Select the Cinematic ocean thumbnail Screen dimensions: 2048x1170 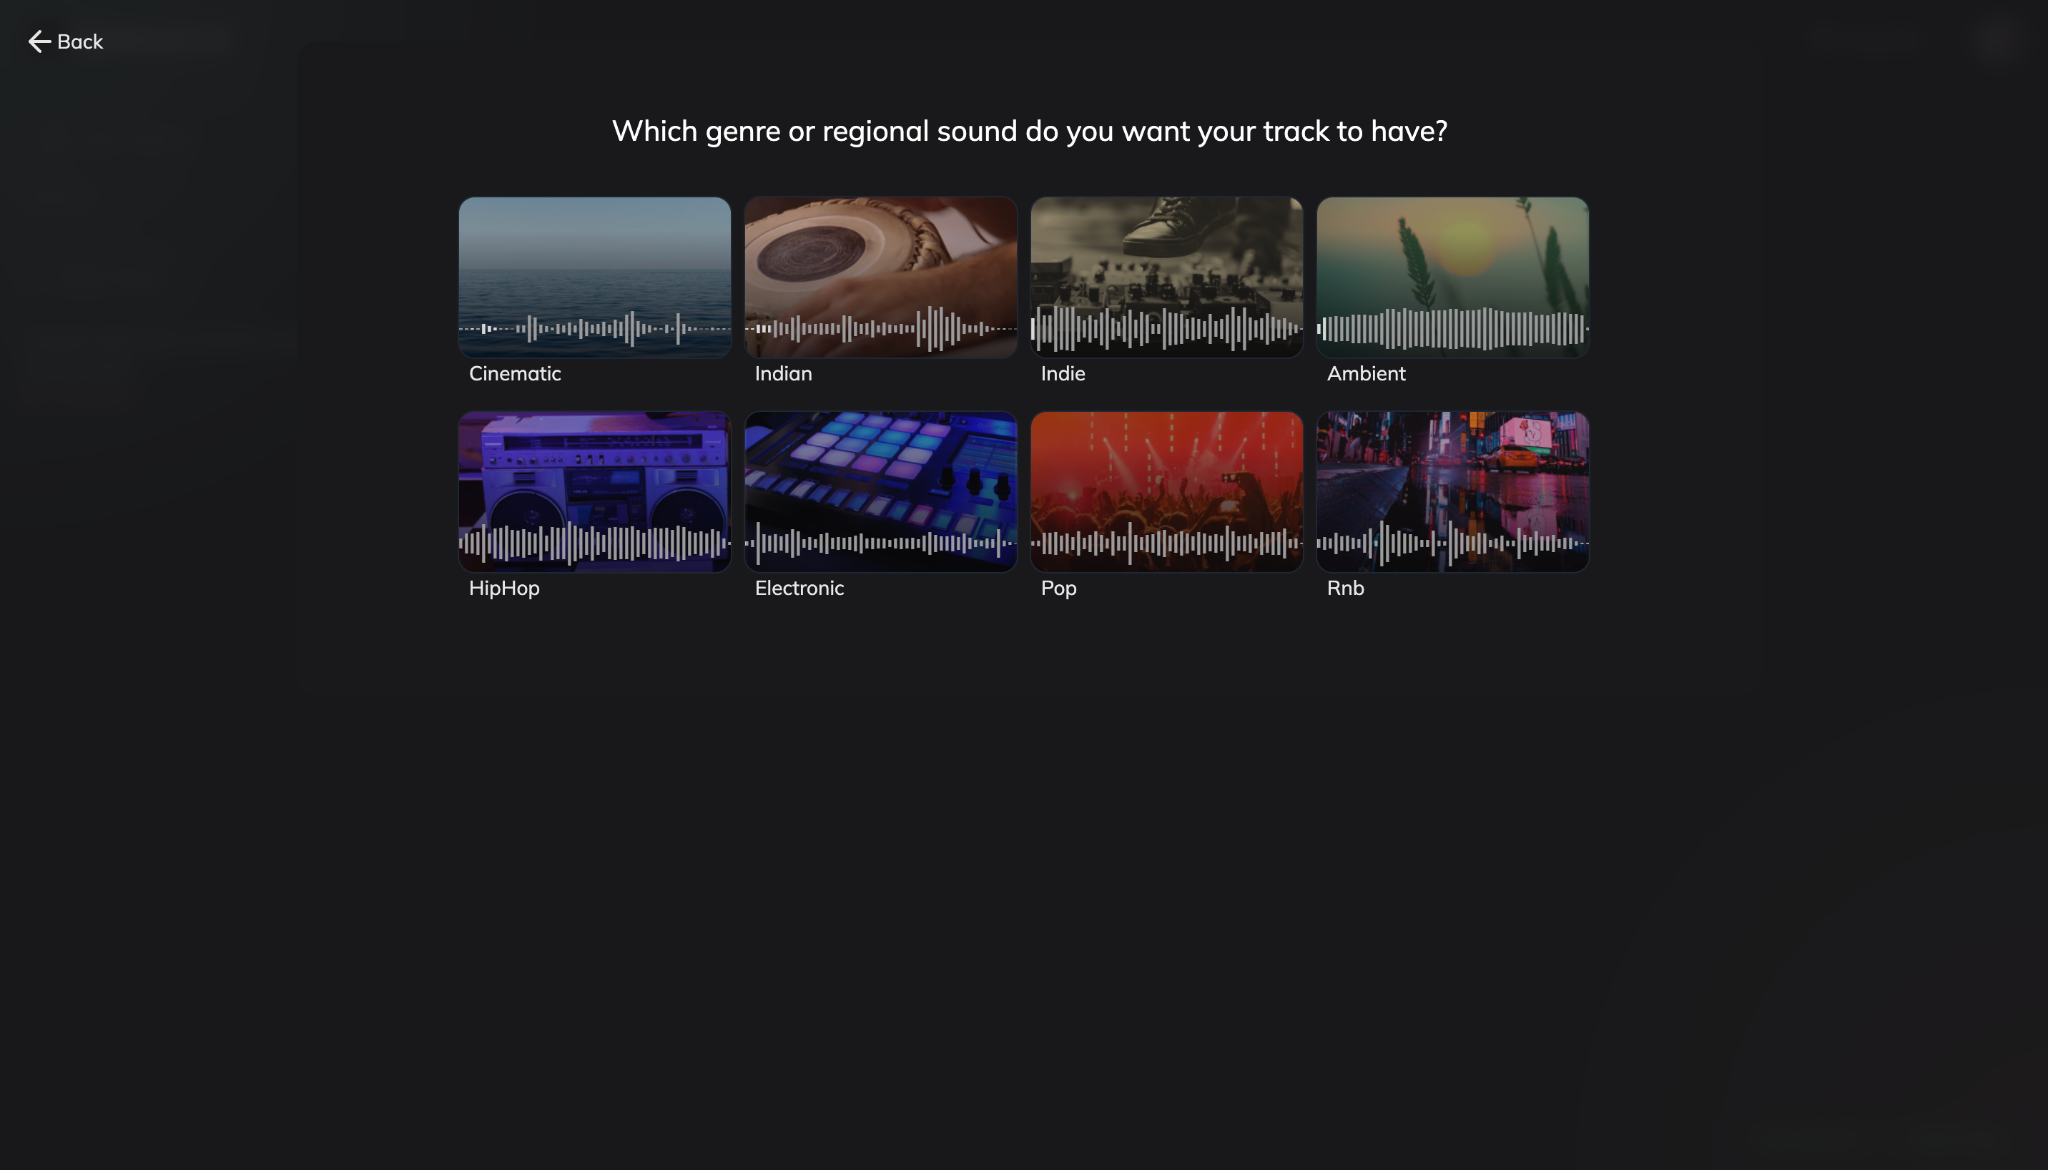(595, 277)
